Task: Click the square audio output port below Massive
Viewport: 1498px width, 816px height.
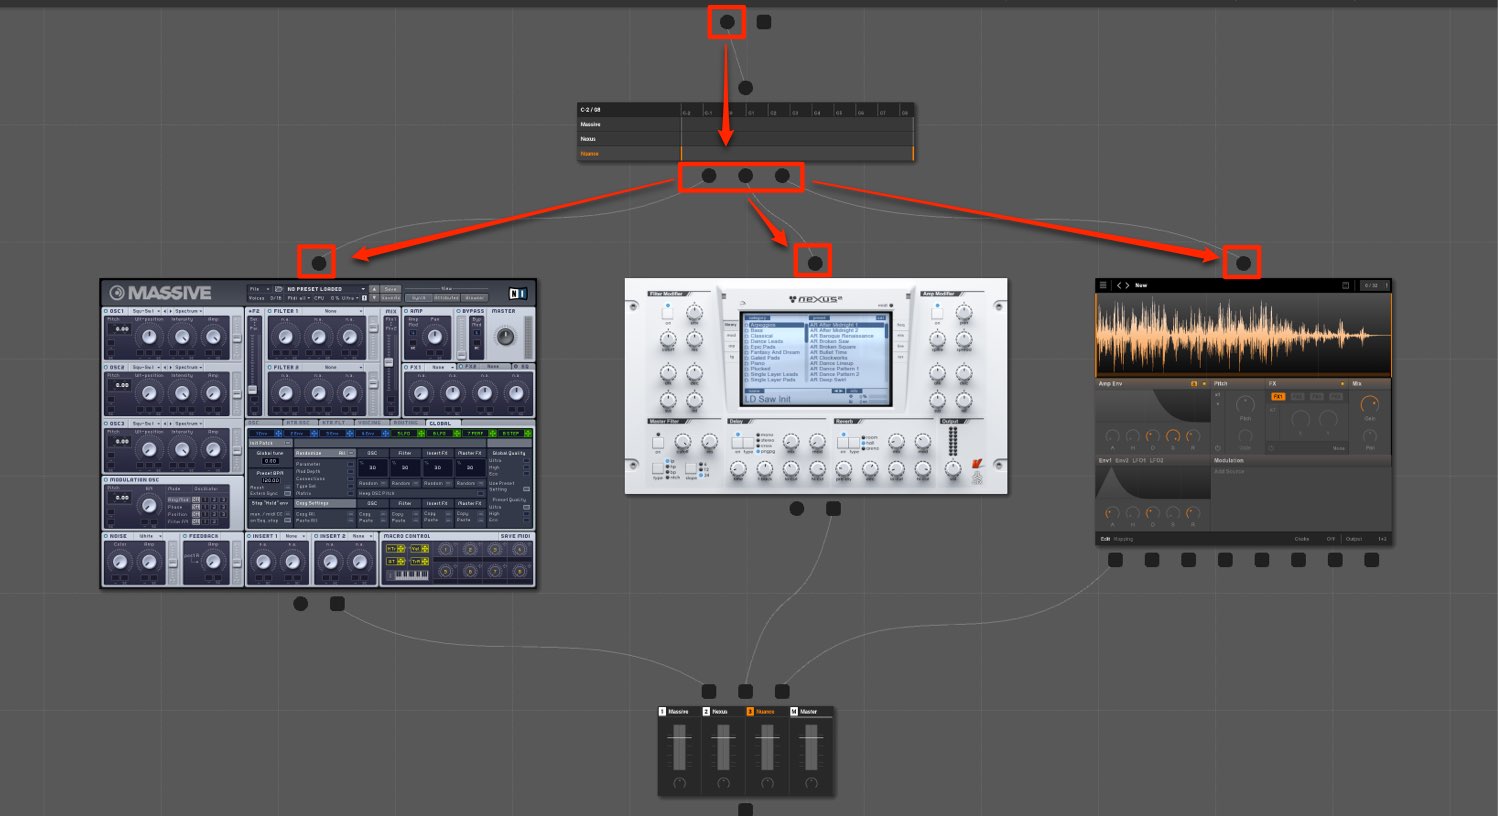Action: click(337, 604)
